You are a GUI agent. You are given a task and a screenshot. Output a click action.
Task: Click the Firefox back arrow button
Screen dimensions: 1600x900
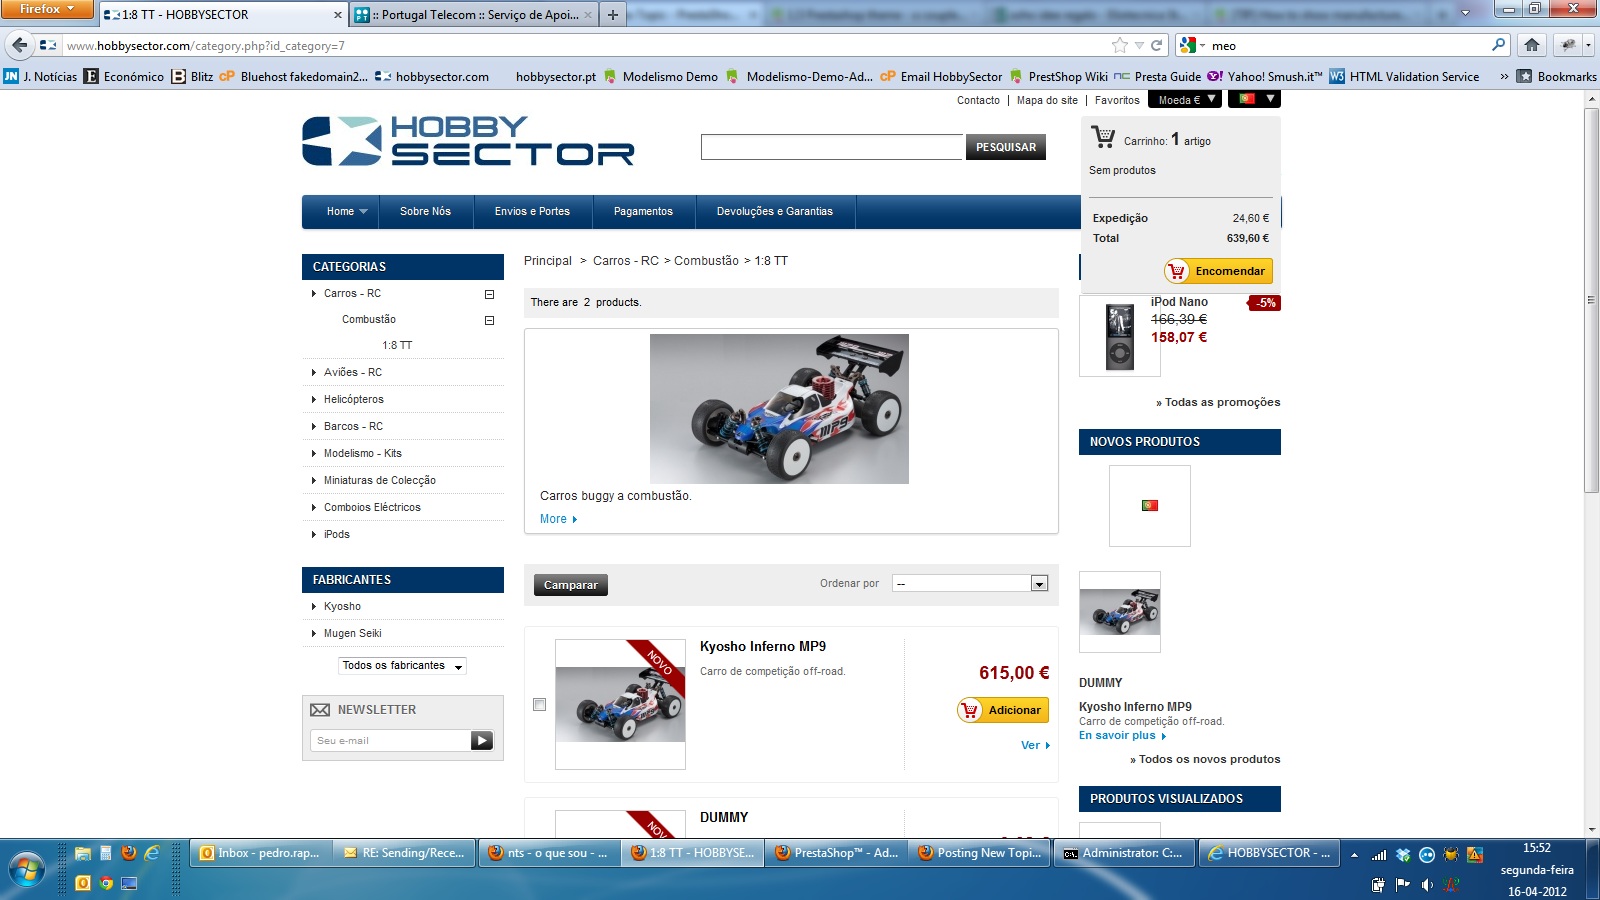[19, 45]
